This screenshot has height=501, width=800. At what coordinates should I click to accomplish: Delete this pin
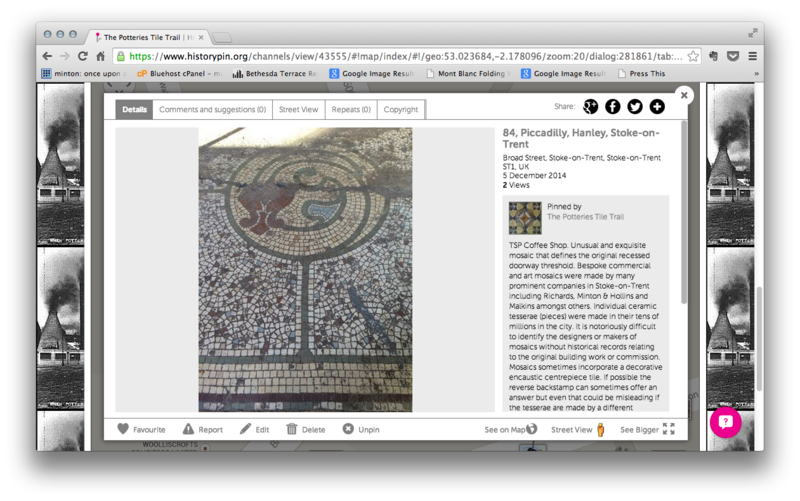[306, 429]
